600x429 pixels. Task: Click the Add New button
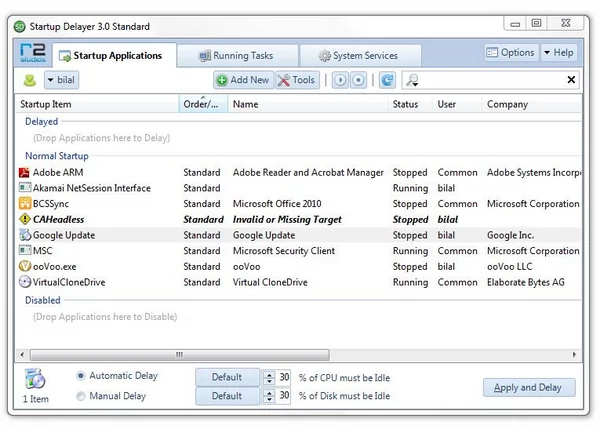tap(243, 80)
